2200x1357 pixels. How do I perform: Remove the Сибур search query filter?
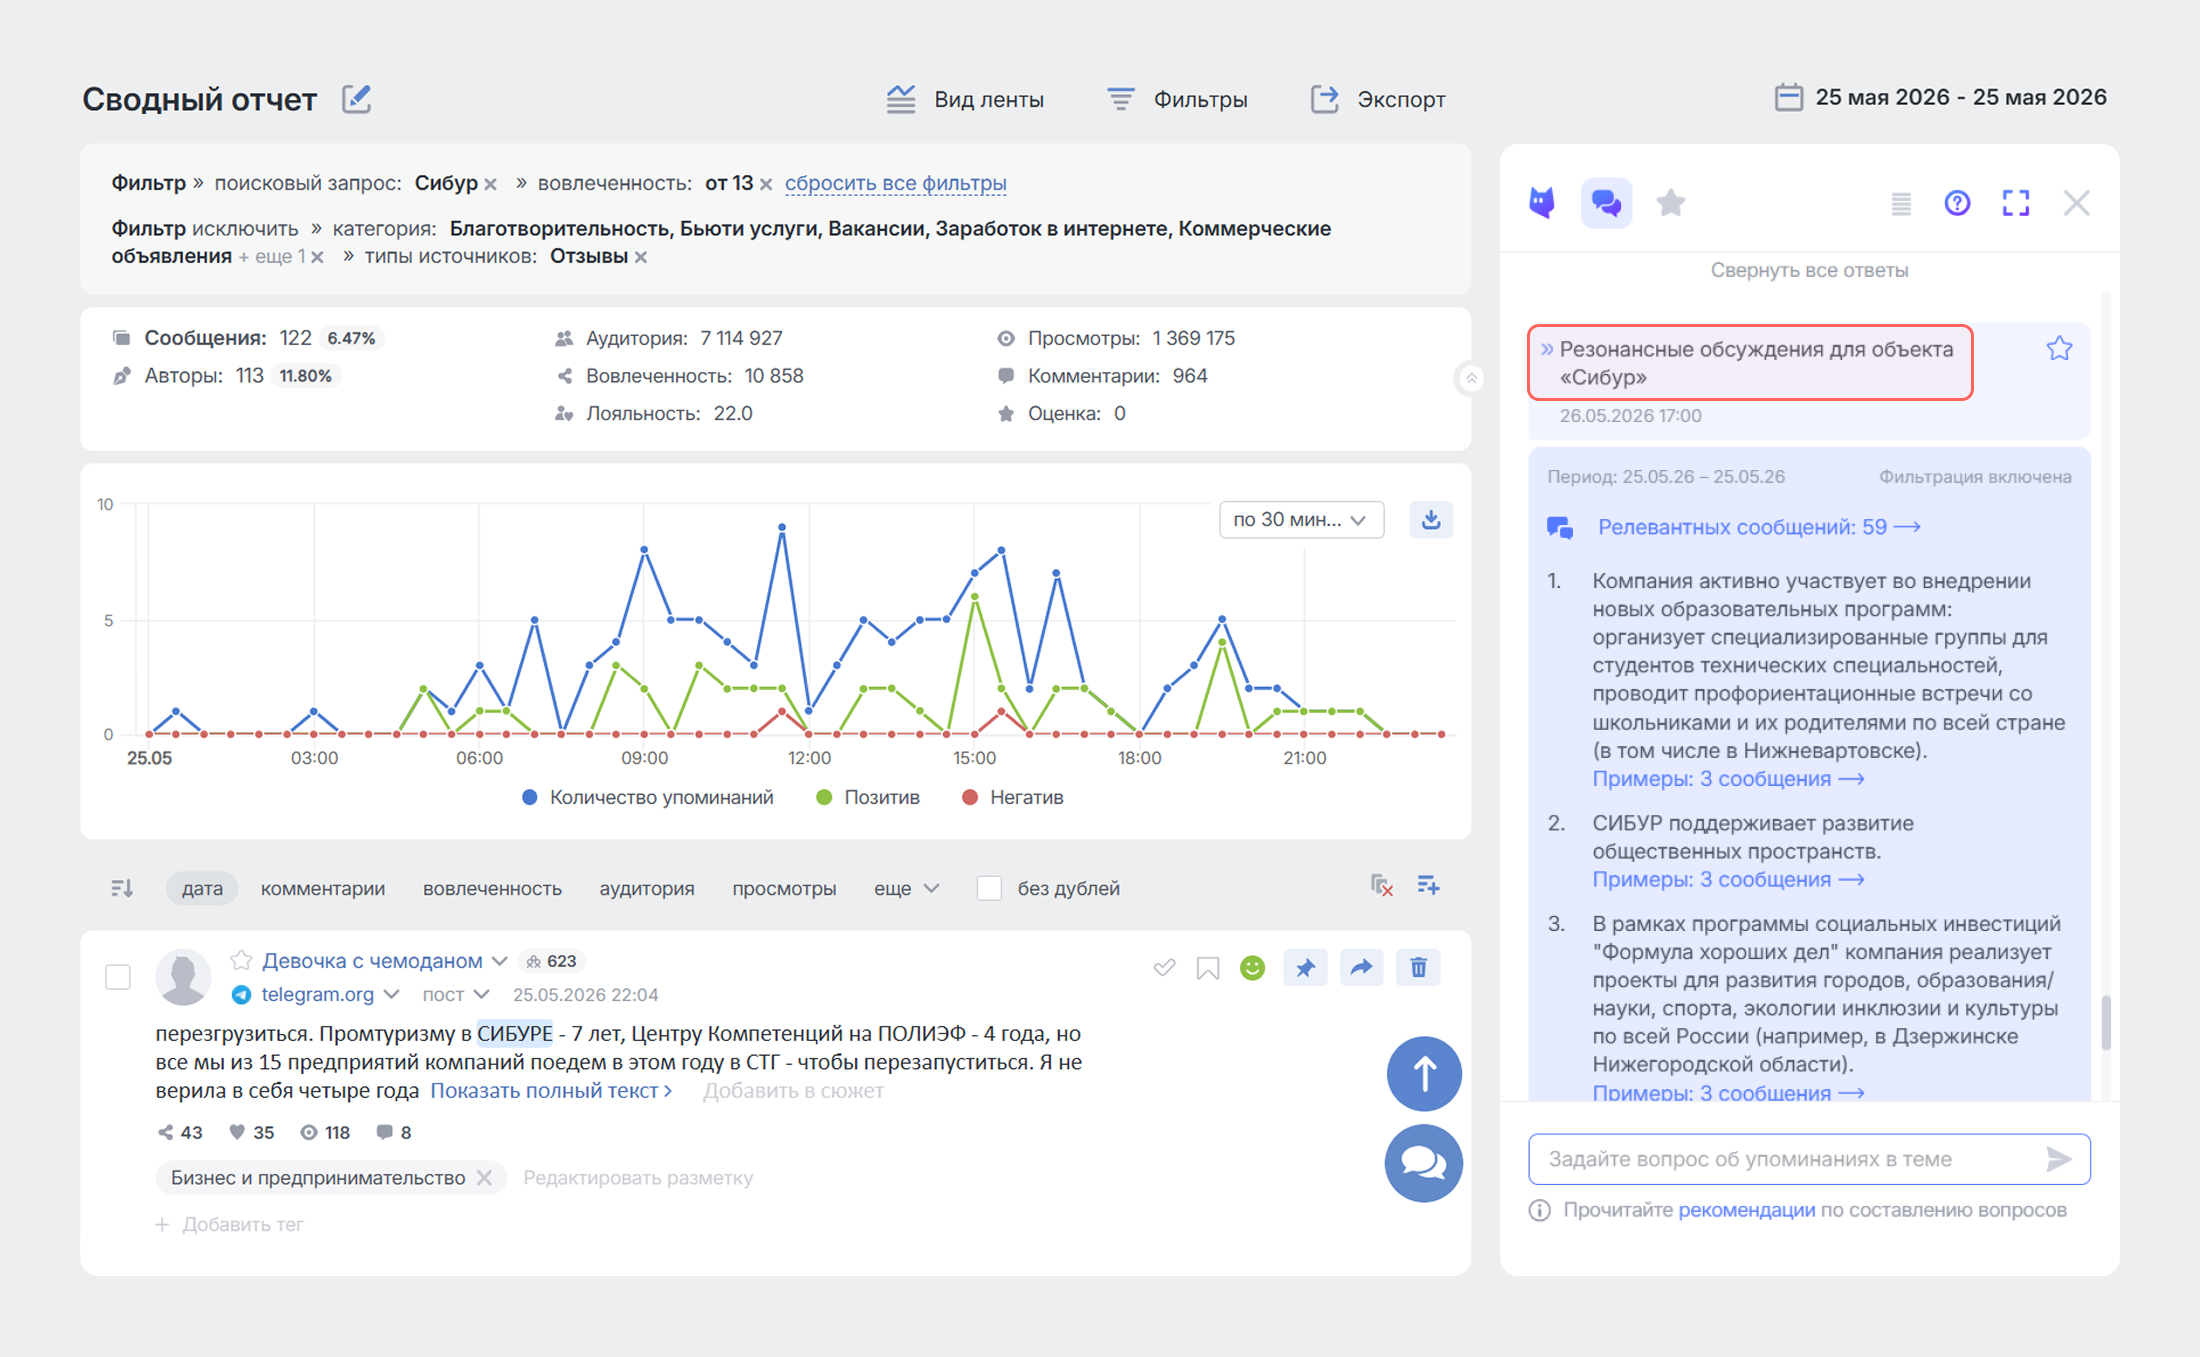tap(491, 184)
